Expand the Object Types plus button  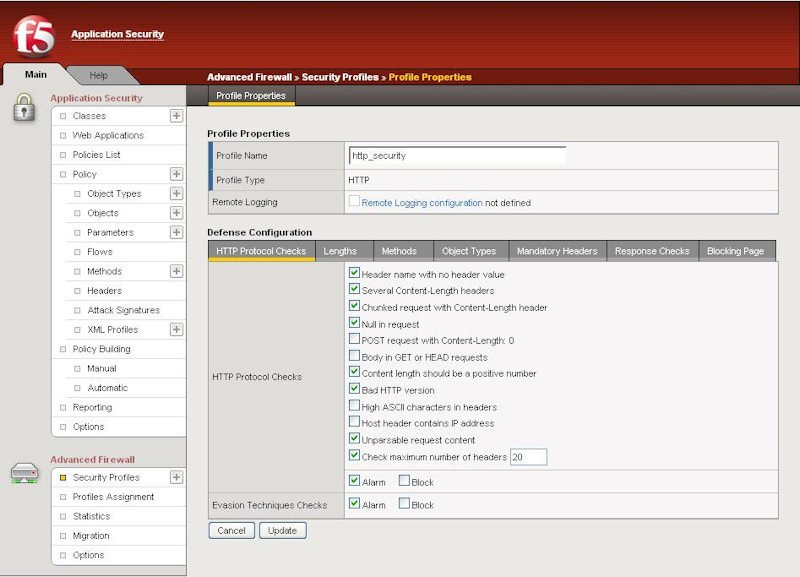tap(176, 193)
